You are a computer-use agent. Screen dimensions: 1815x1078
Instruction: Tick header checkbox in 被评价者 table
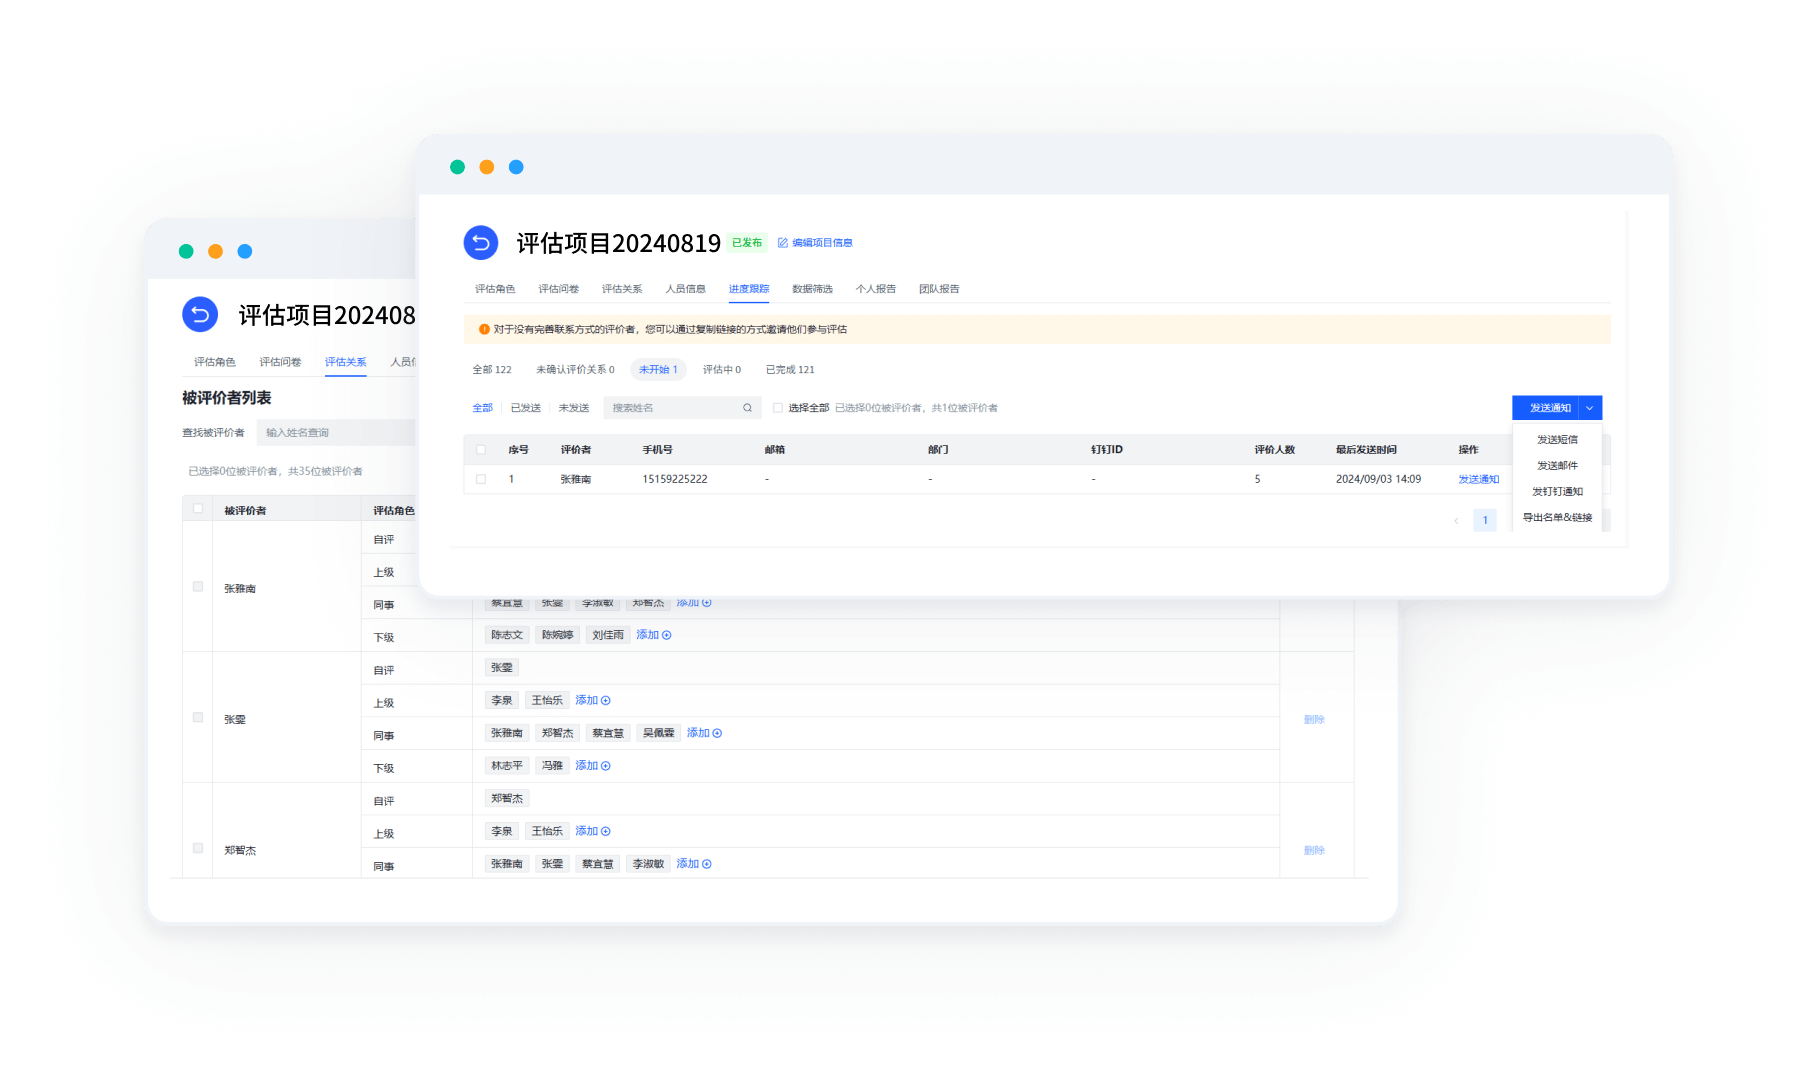[198, 509]
